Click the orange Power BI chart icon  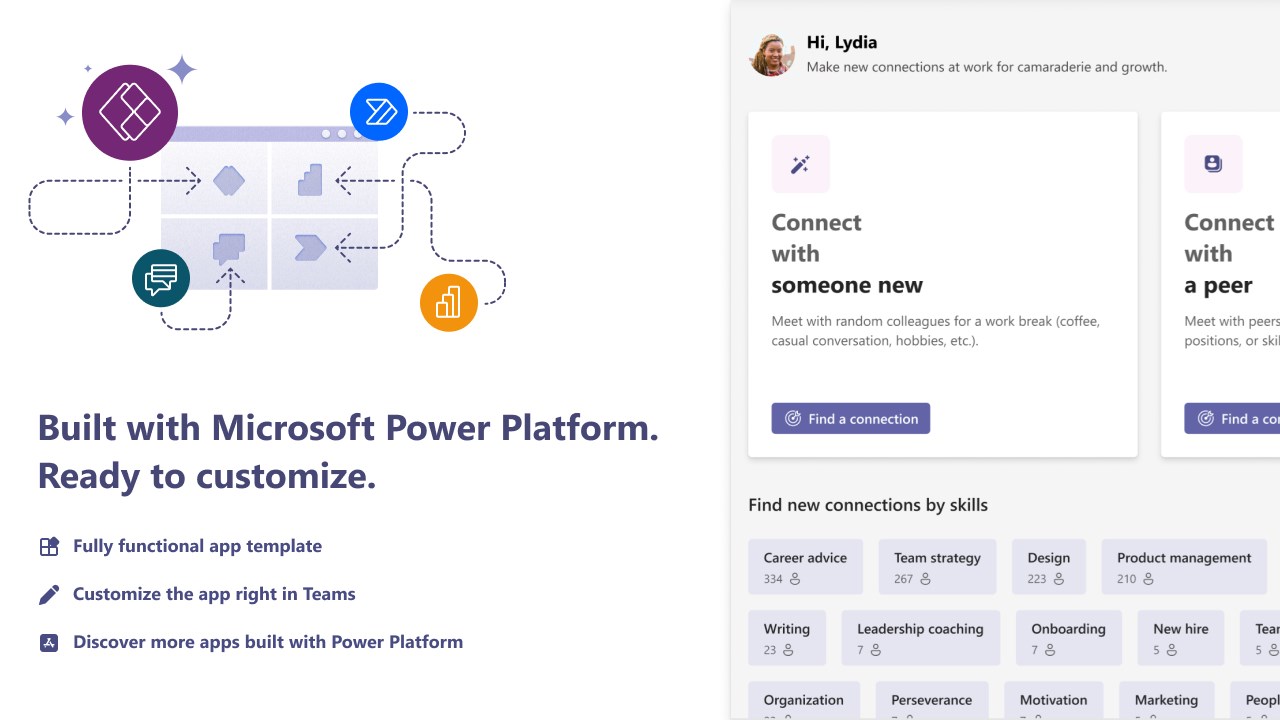point(449,302)
